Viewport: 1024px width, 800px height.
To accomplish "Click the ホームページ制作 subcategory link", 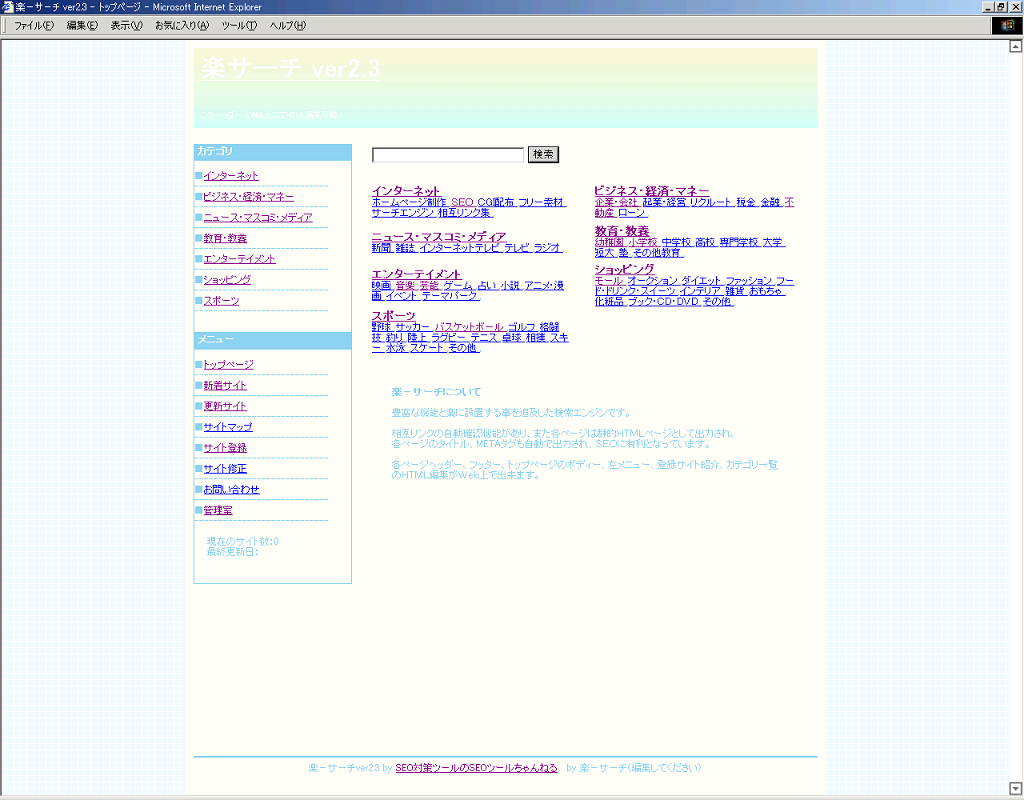I will [410, 202].
